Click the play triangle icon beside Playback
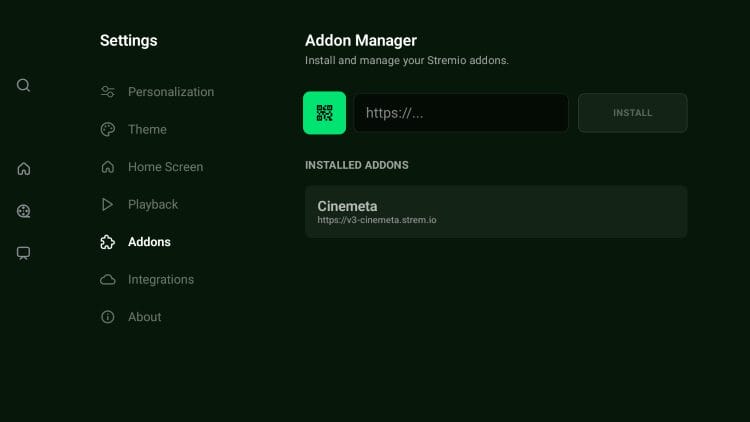750x422 pixels. pyautogui.click(x=108, y=205)
